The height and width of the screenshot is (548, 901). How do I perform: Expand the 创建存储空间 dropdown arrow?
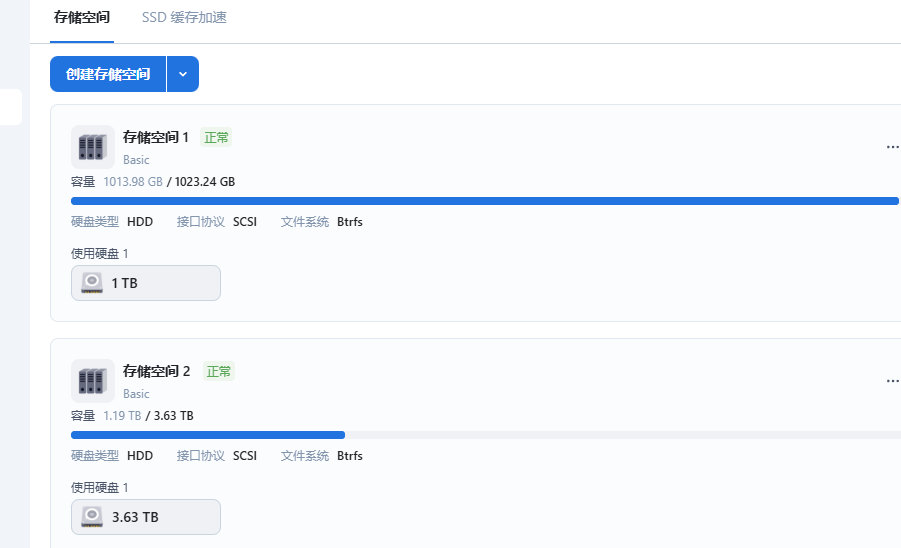point(183,74)
